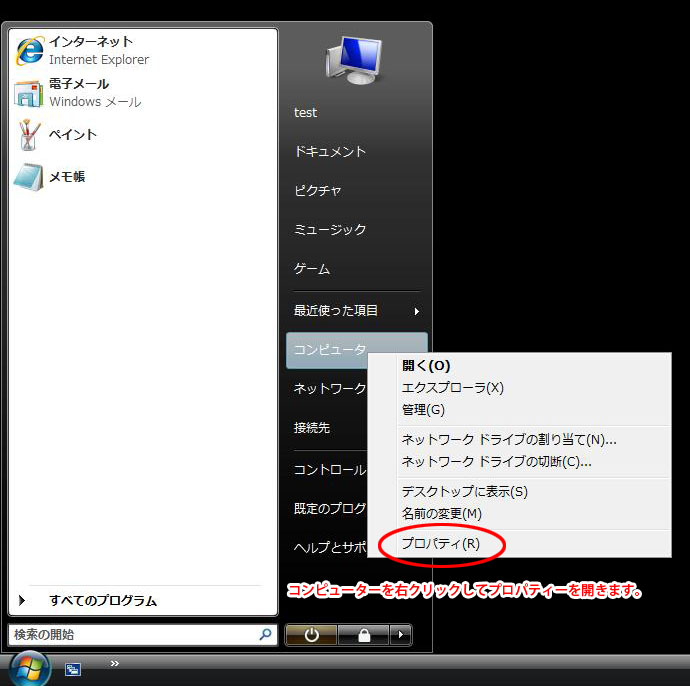Viewport: 690px width, 686px height.
Task: Click the lock button
Action: (363, 635)
